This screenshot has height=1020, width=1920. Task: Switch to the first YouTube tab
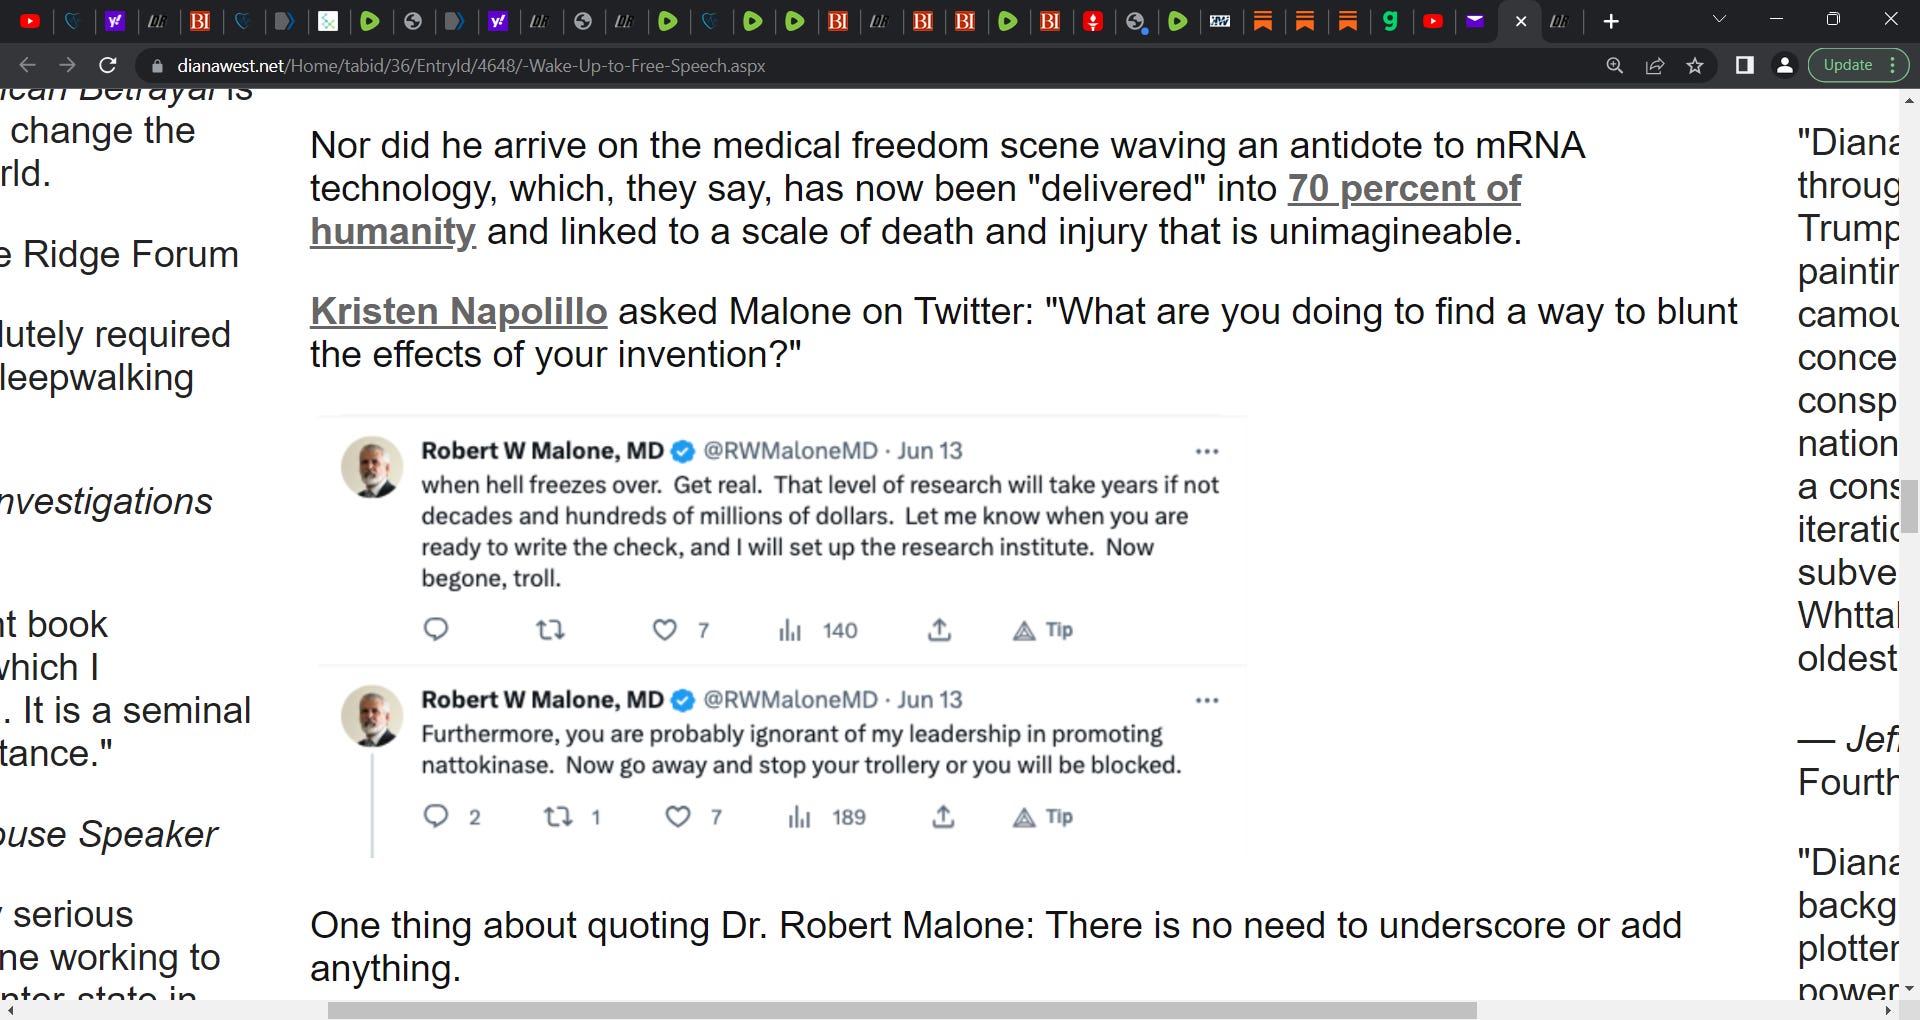click(30, 21)
